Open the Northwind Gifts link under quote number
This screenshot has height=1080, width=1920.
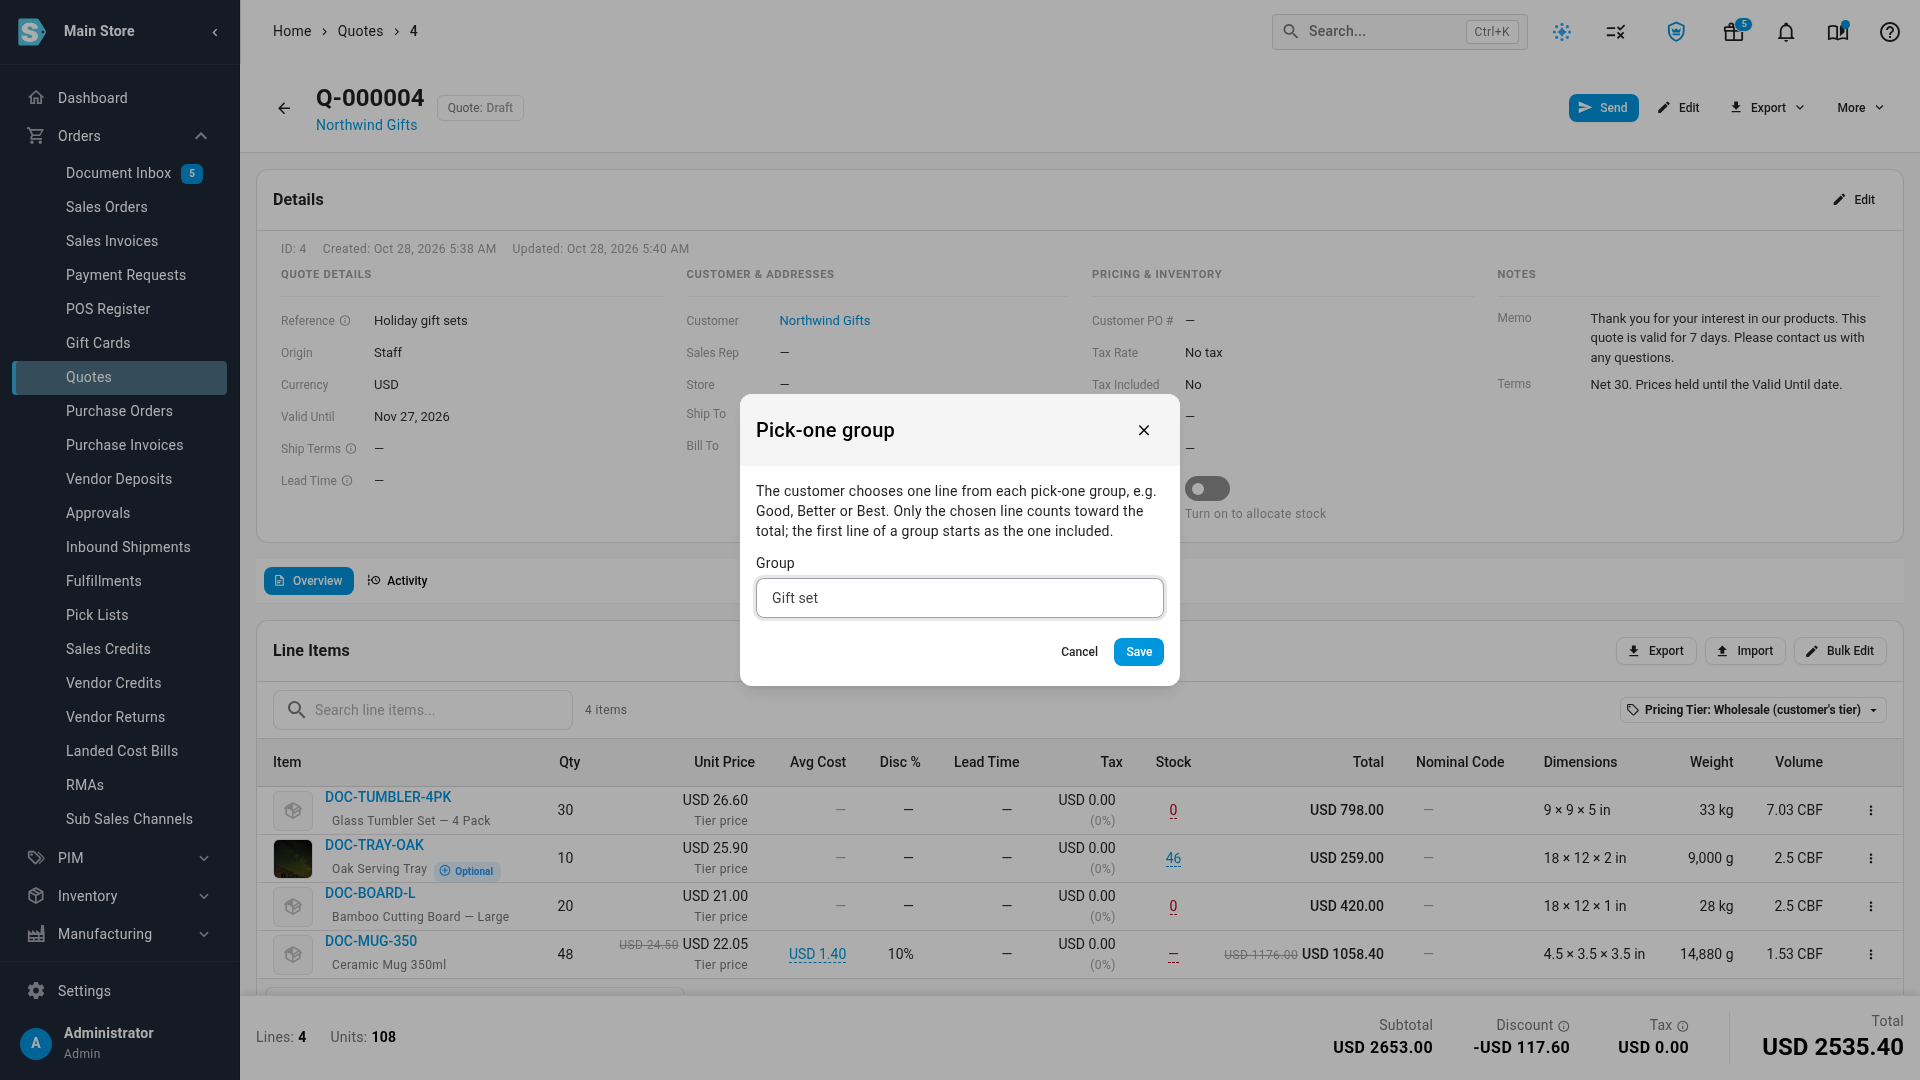[x=366, y=125]
